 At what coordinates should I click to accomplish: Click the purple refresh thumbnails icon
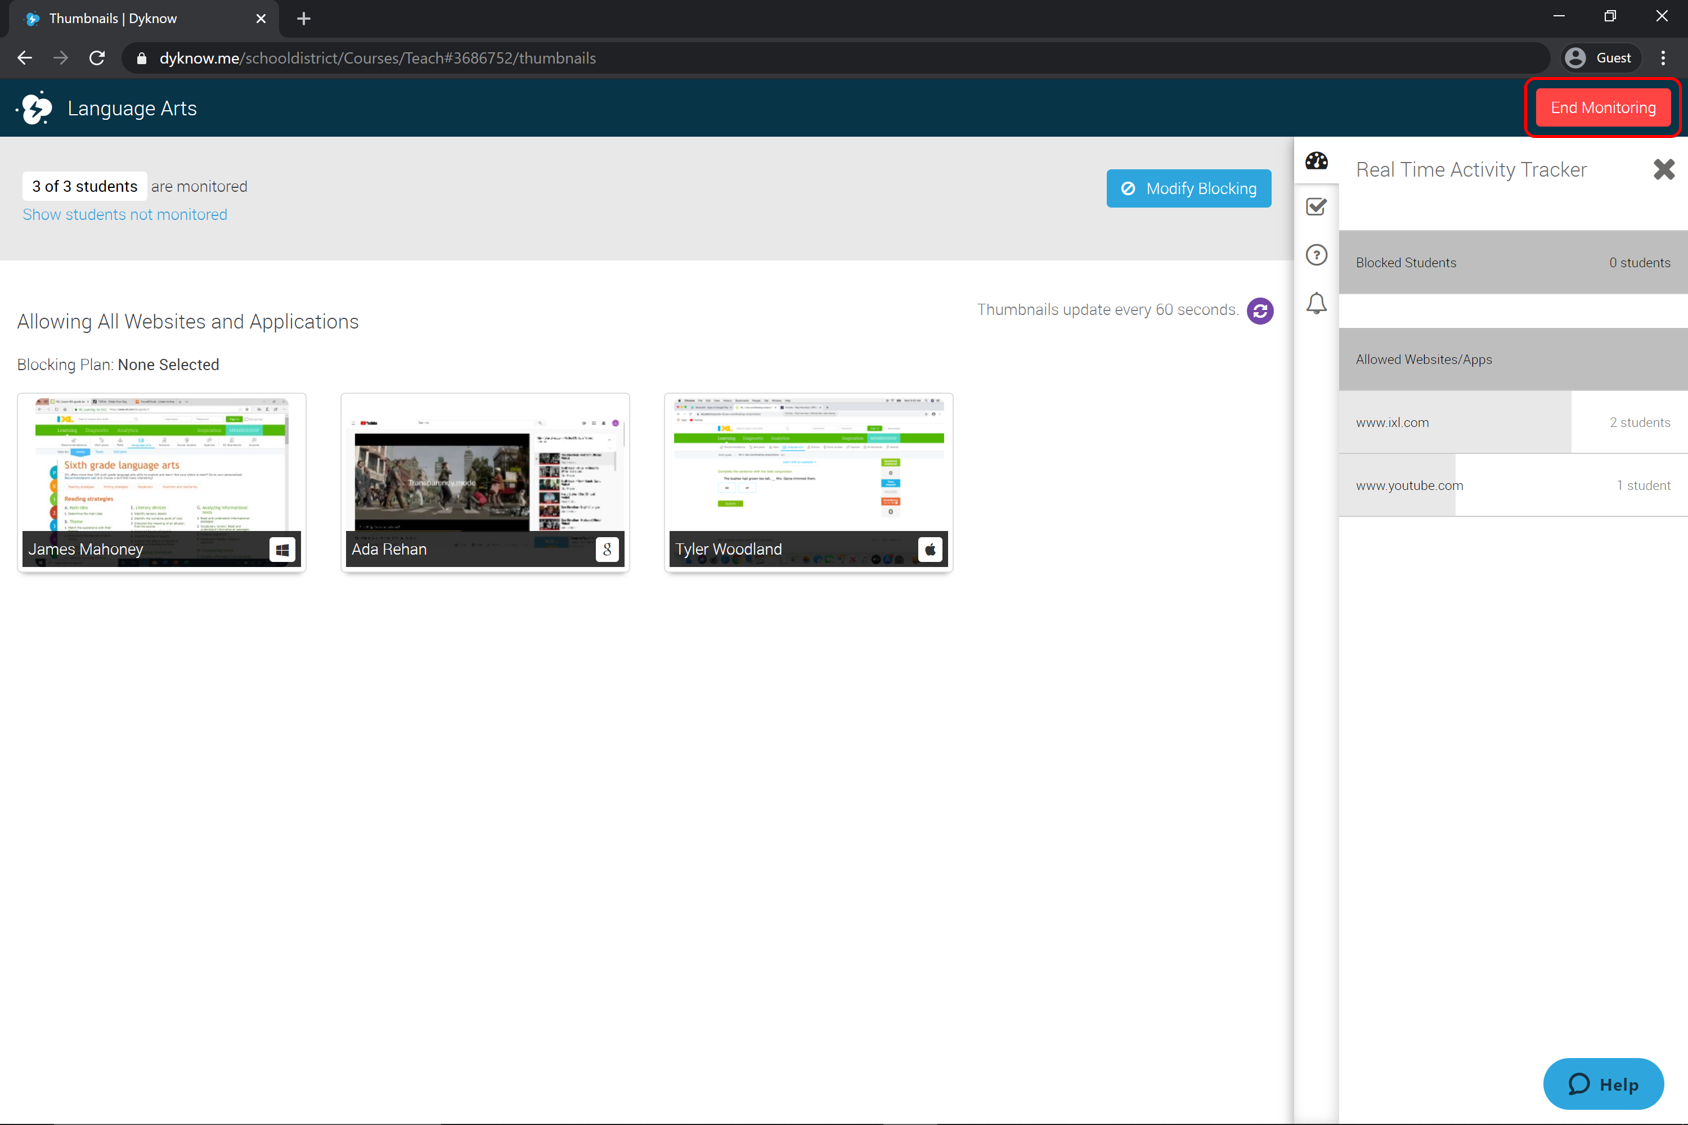coord(1260,311)
